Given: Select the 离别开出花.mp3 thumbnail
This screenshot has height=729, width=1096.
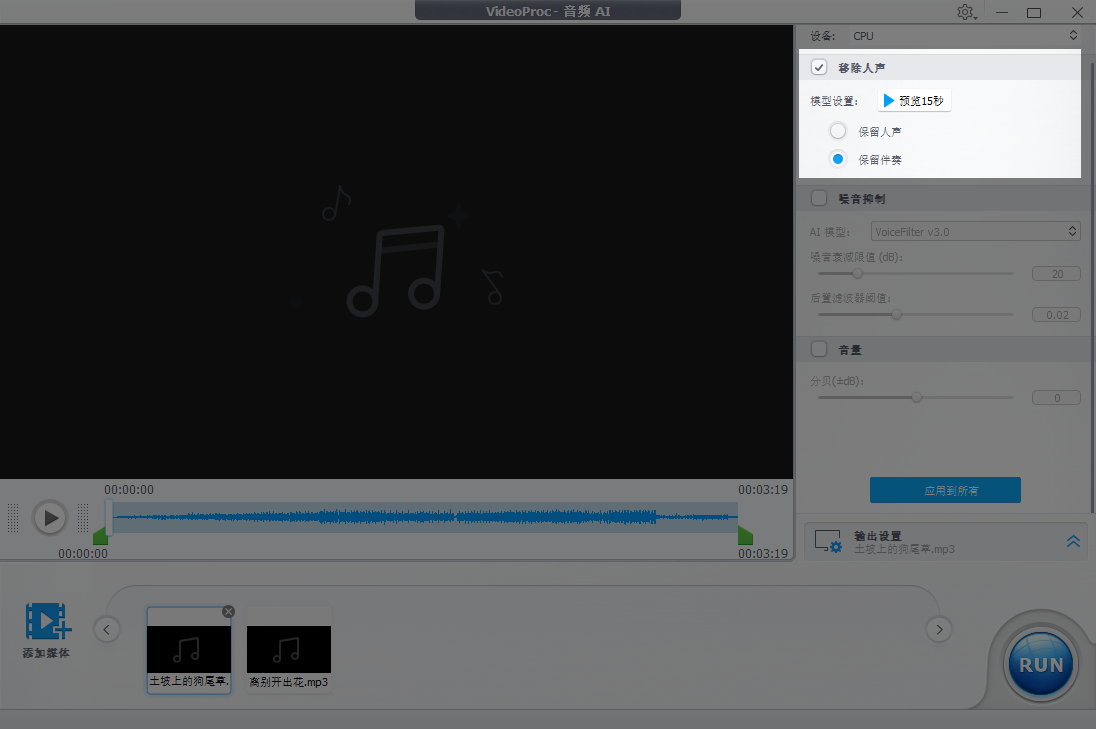Looking at the screenshot, I should point(288,649).
